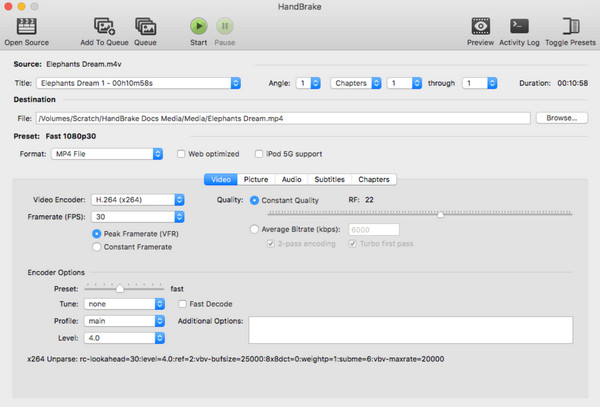The height and width of the screenshot is (407, 600).
Task: Click the source name Elephants Dream.m4v
Action: point(84,64)
